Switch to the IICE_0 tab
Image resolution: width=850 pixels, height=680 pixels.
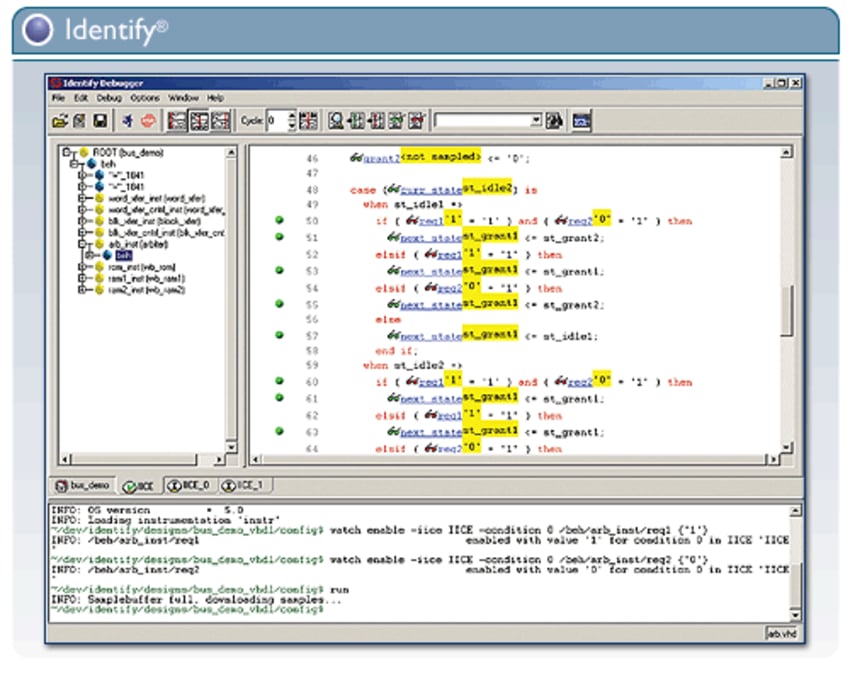tap(190, 485)
